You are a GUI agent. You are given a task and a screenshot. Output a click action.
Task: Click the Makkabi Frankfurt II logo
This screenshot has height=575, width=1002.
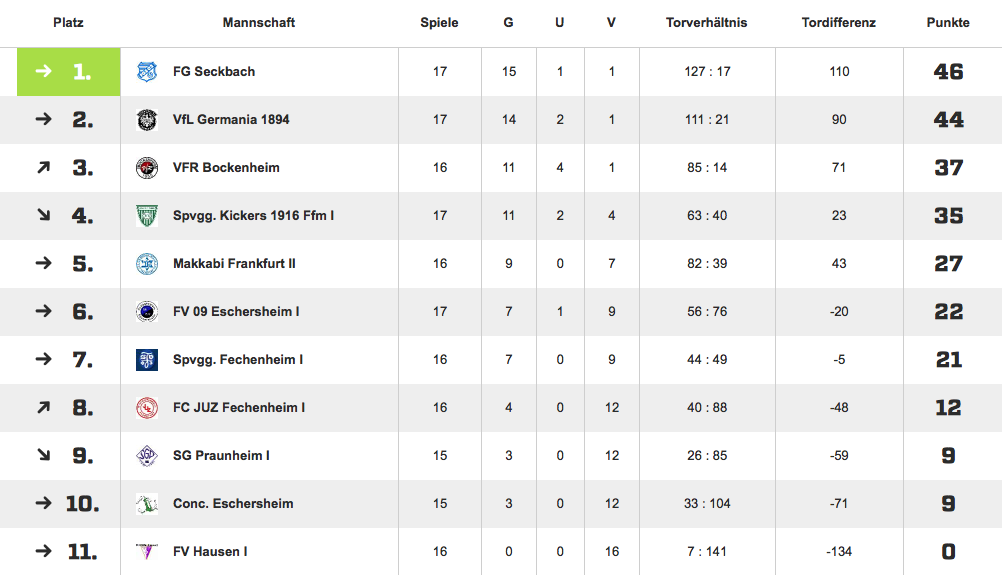tap(147, 263)
